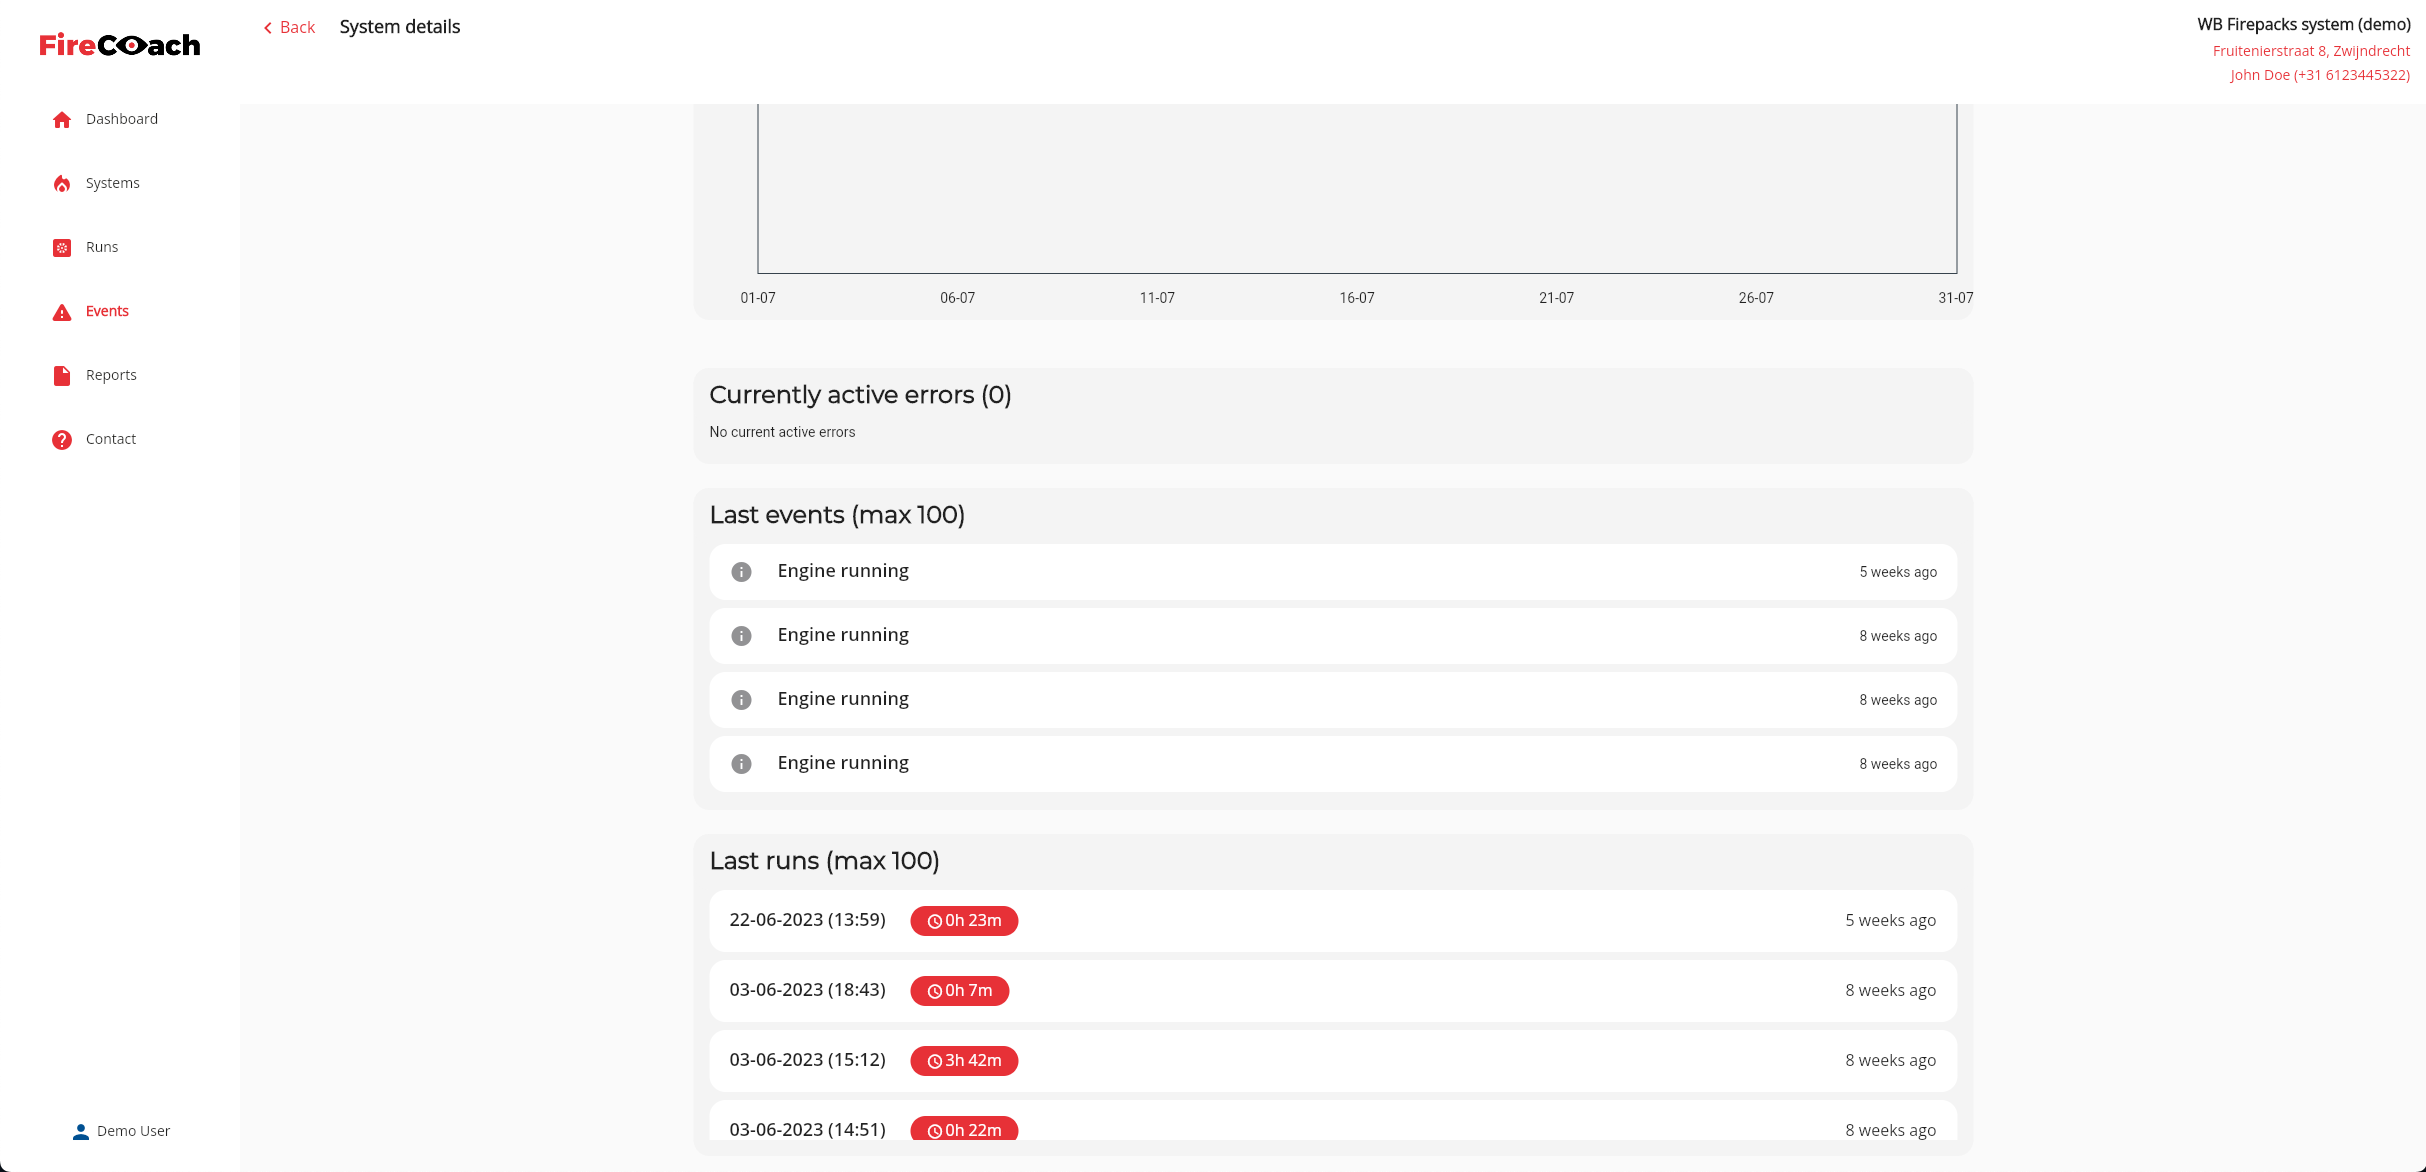Click the 16-07 chart axis label
2426x1172 pixels.
(x=1357, y=298)
